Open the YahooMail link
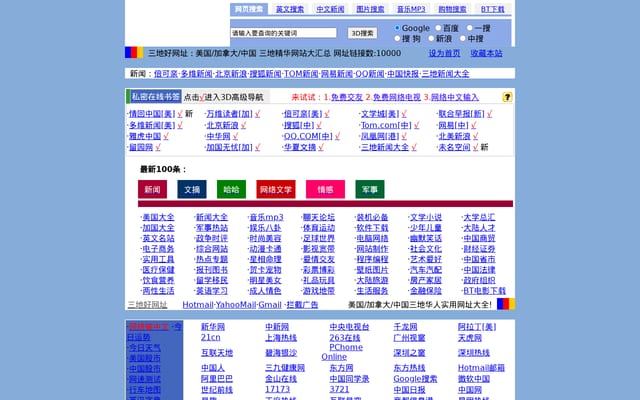 pyautogui.click(x=236, y=304)
